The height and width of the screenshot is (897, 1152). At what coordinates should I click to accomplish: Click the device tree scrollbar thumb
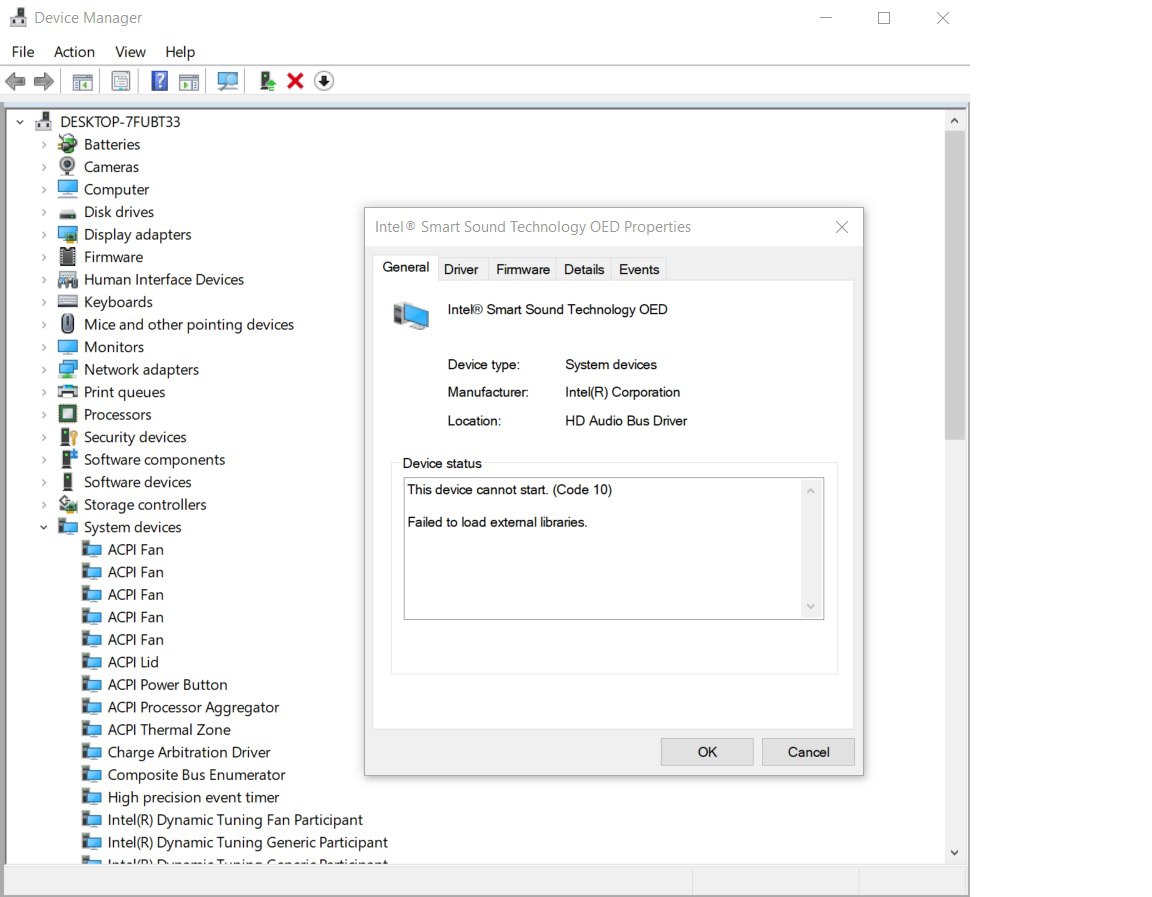coord(954,285)
